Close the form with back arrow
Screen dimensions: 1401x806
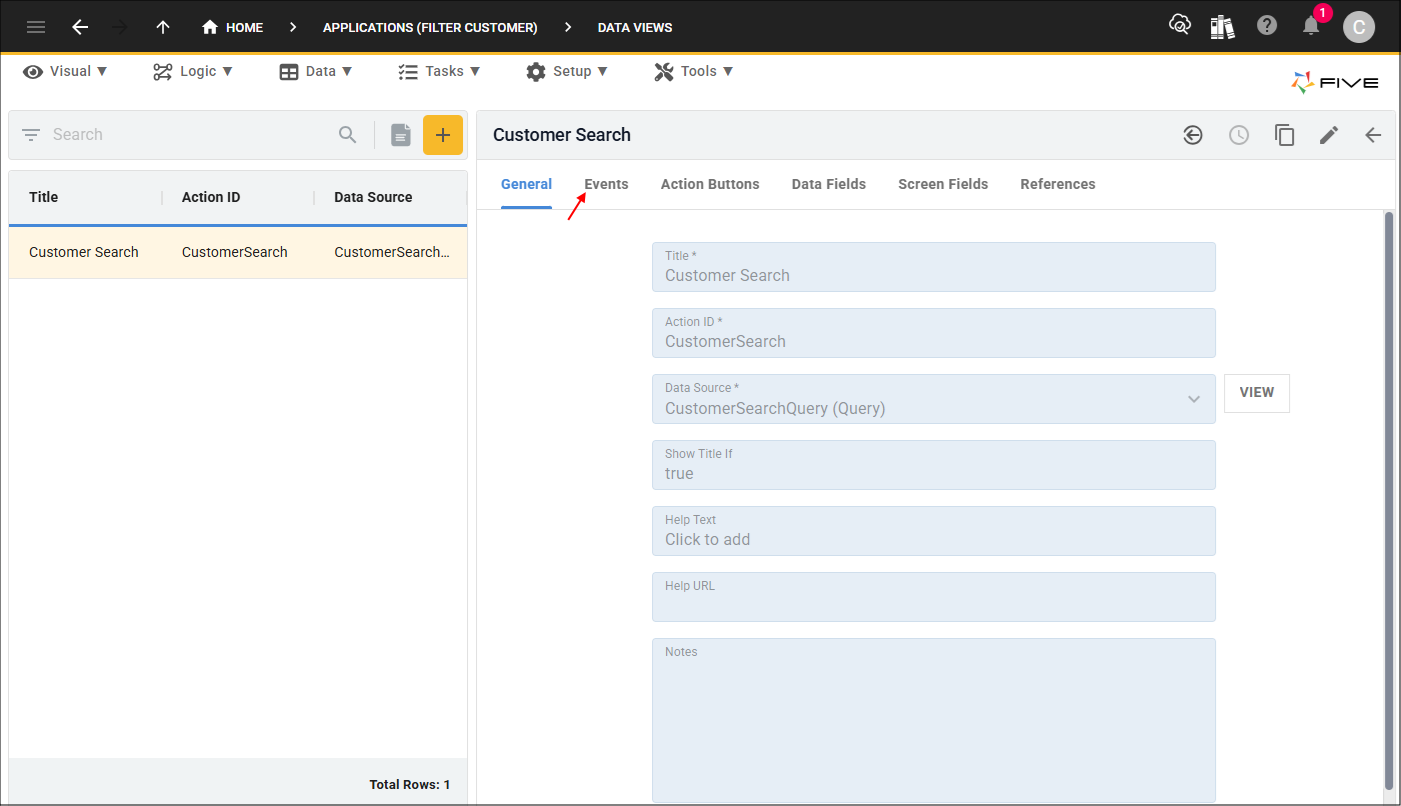click(1373, 135)
